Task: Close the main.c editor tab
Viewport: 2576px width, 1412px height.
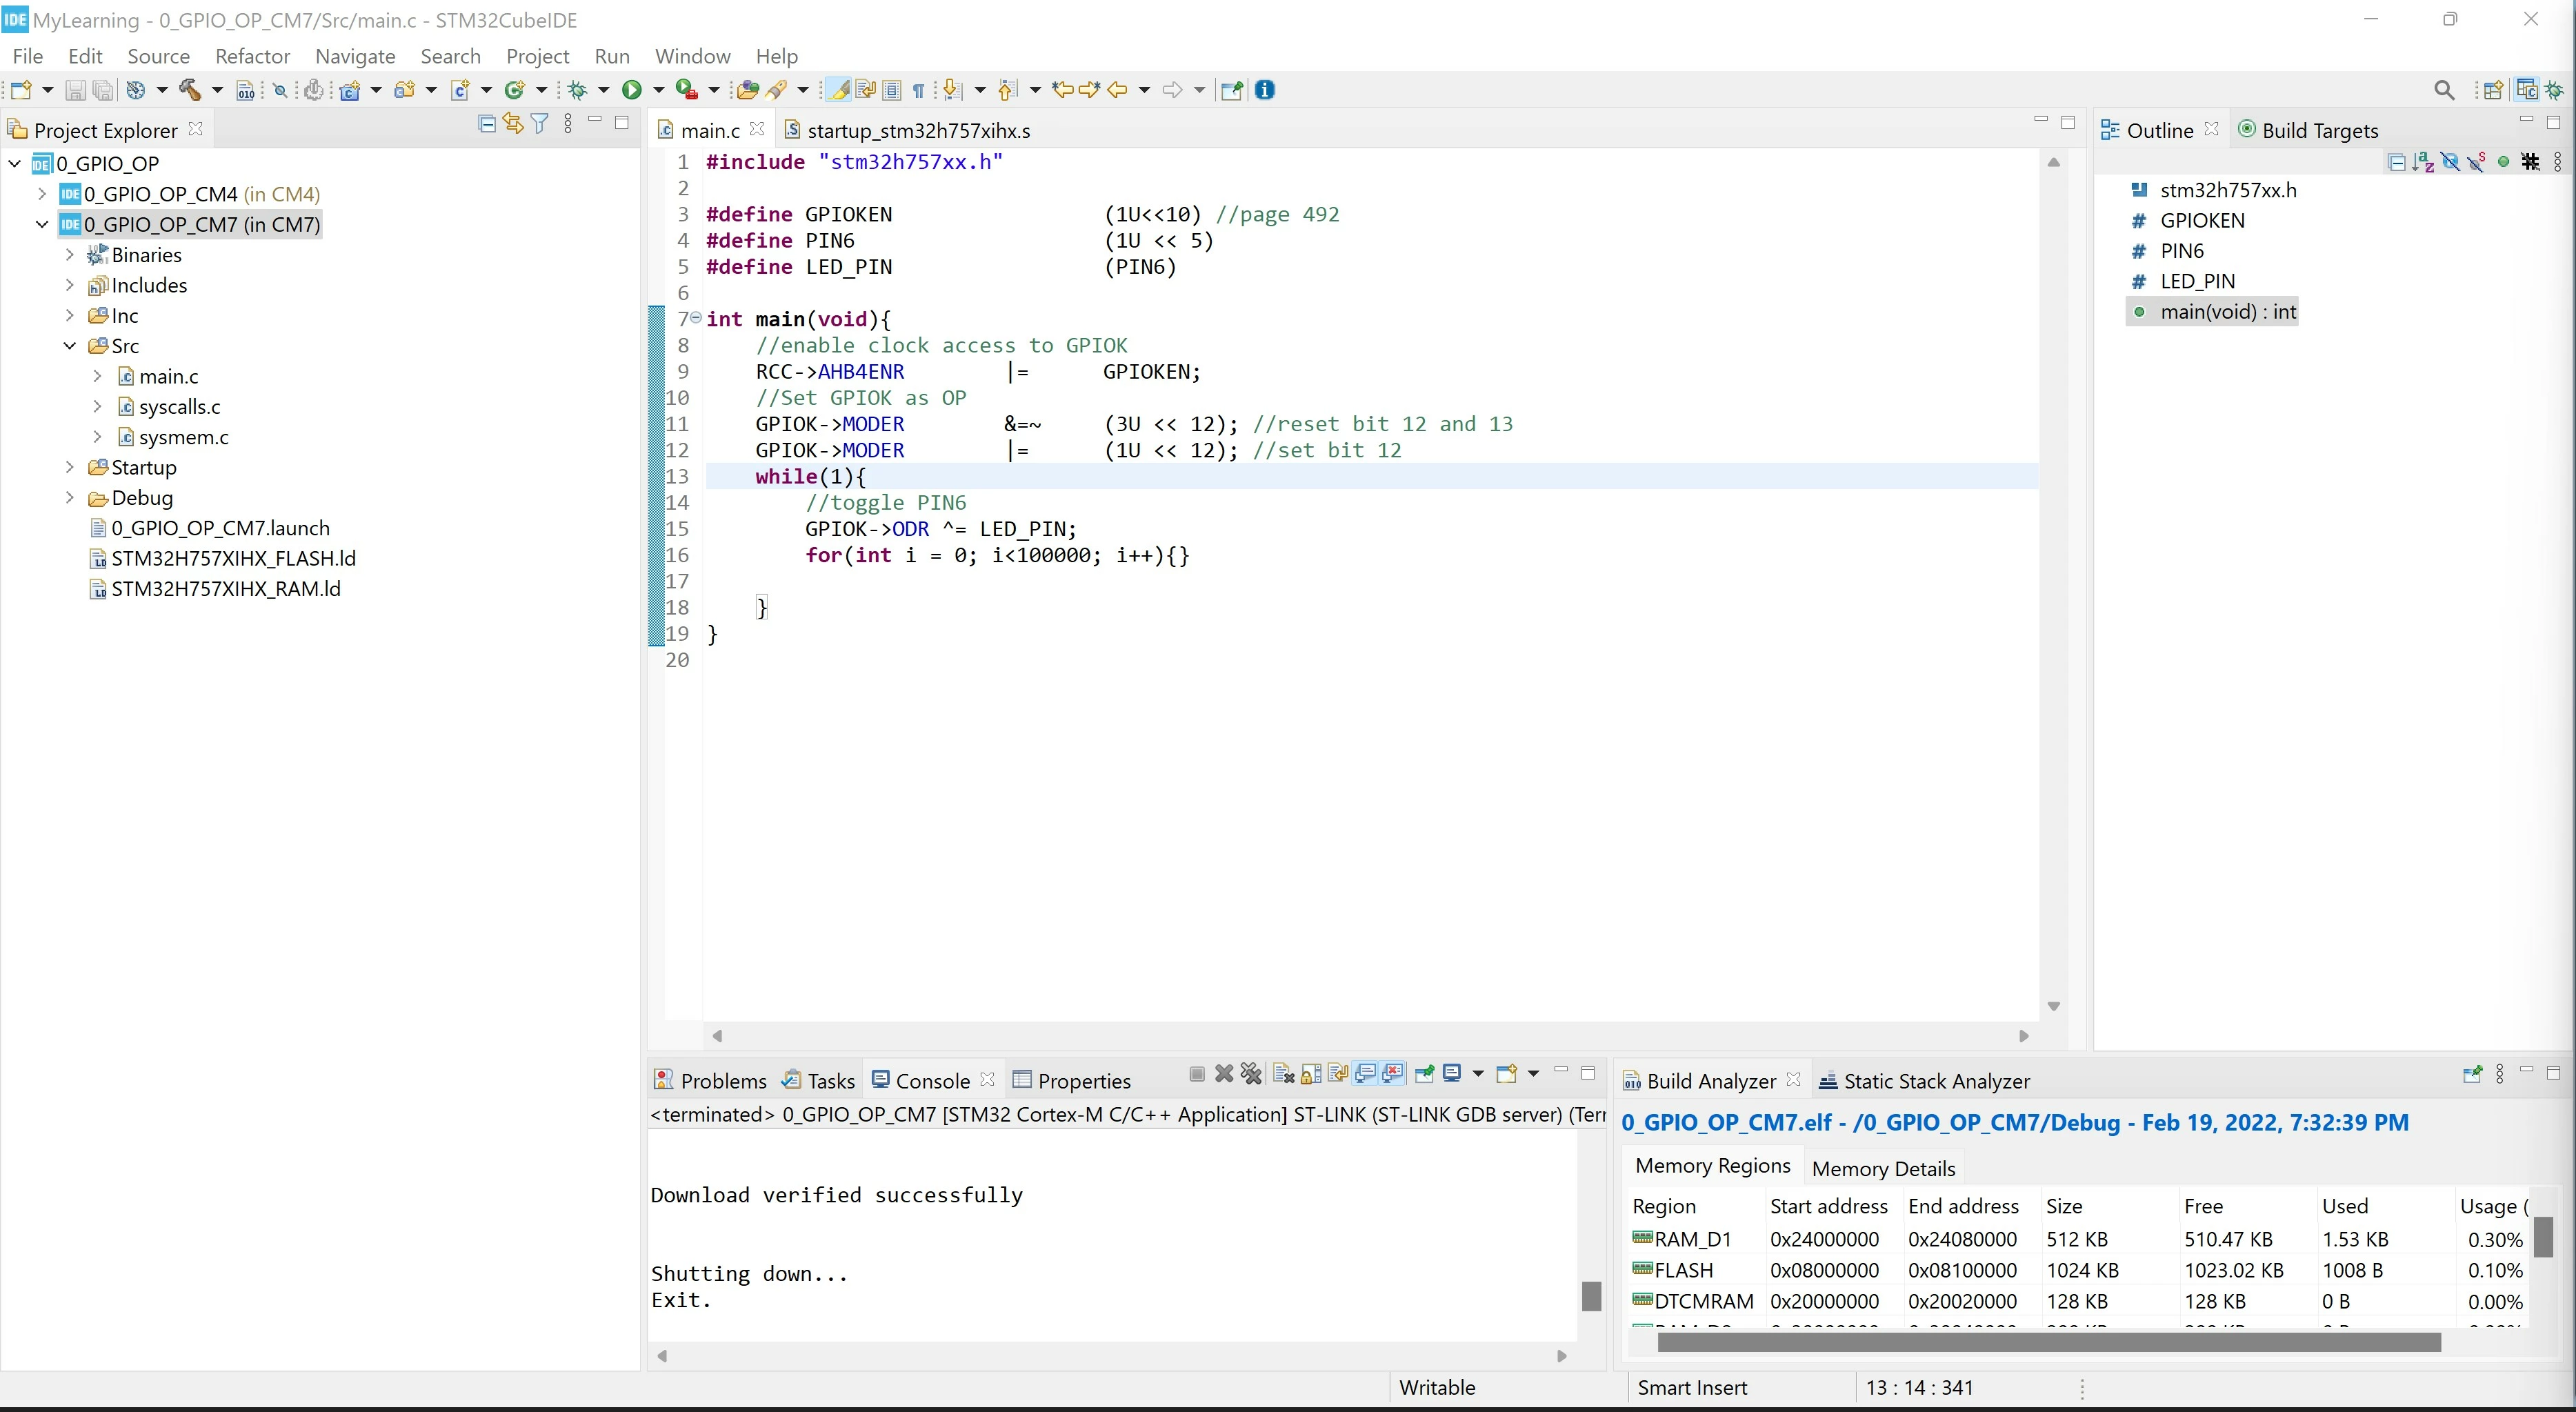Action: (757, 129)
